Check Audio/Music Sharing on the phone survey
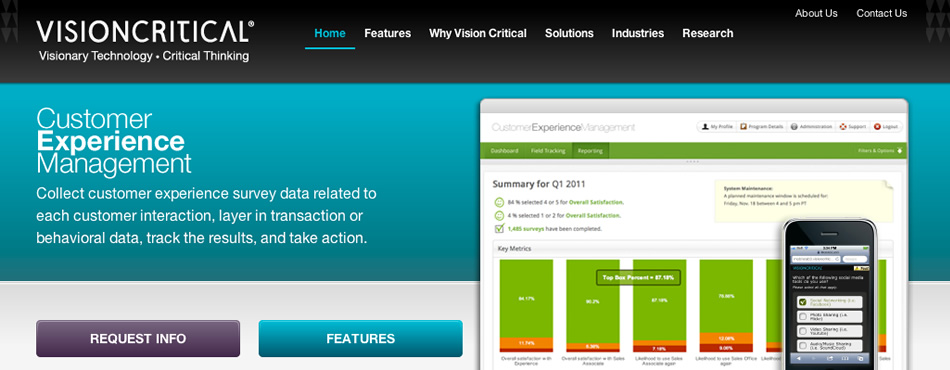This screenshot has width=950, height=370. pos(802,346)
